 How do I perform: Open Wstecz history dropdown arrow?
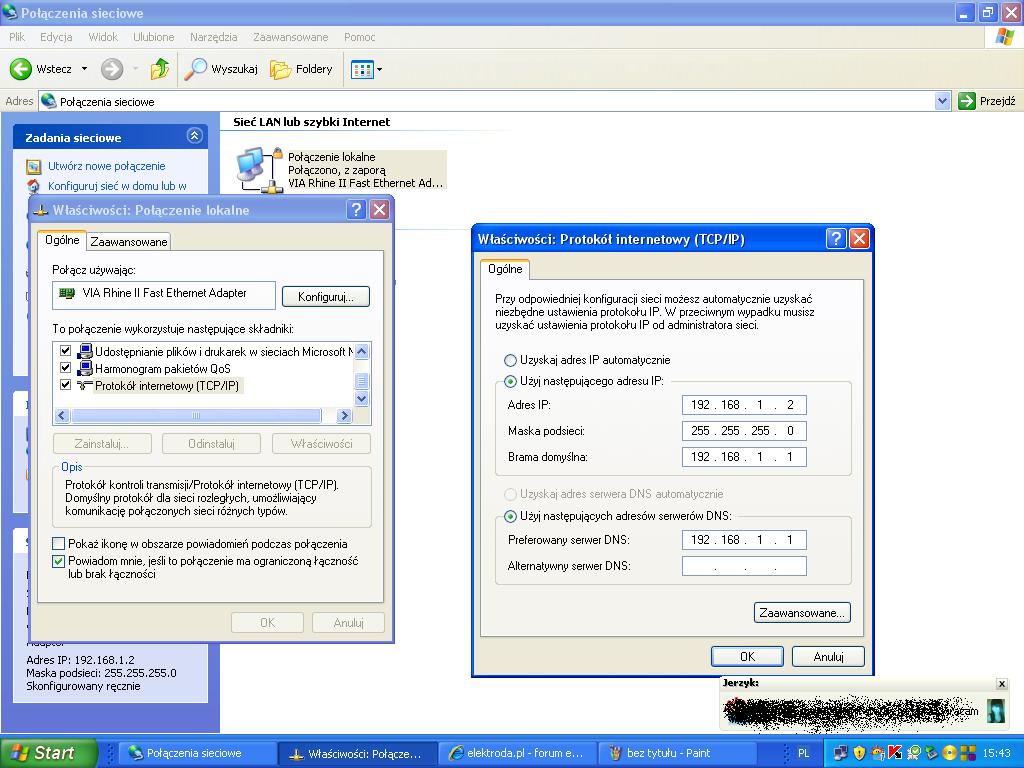(x=84, y=69)
